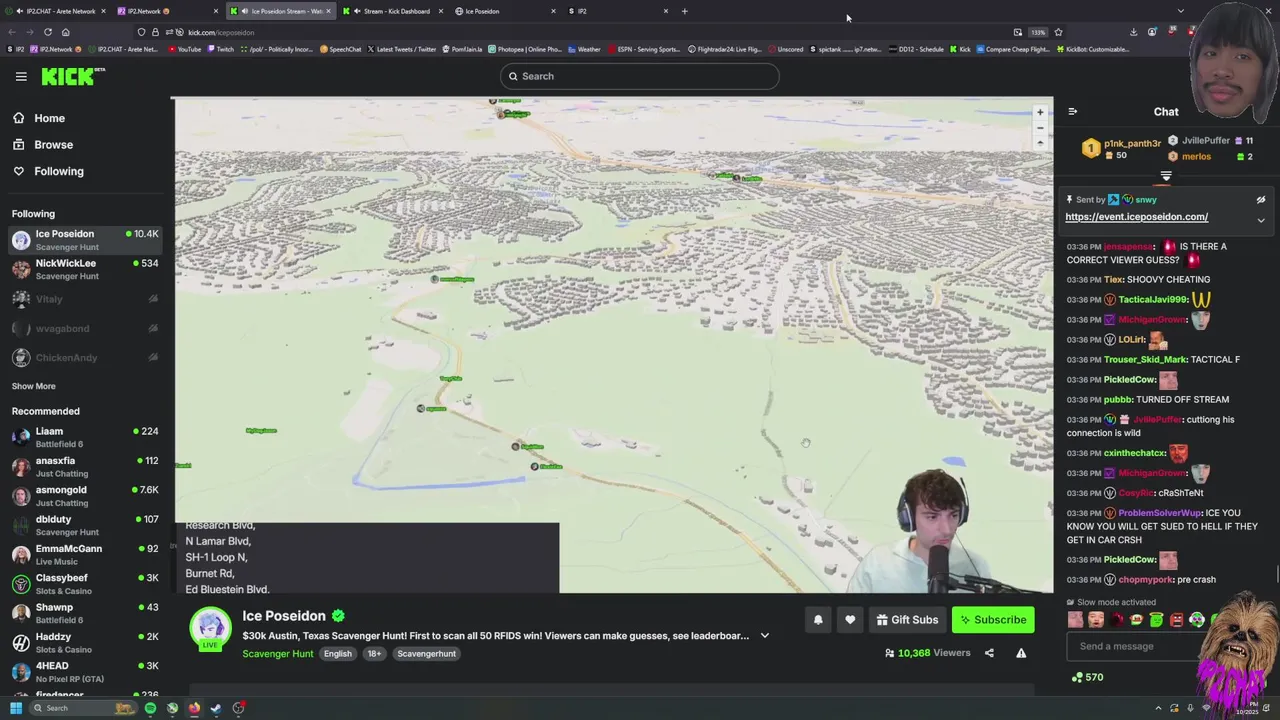This screenshot has height=720, width=1280.
Task: Click the taskbar Search box
Action: [x=85, y=708]
